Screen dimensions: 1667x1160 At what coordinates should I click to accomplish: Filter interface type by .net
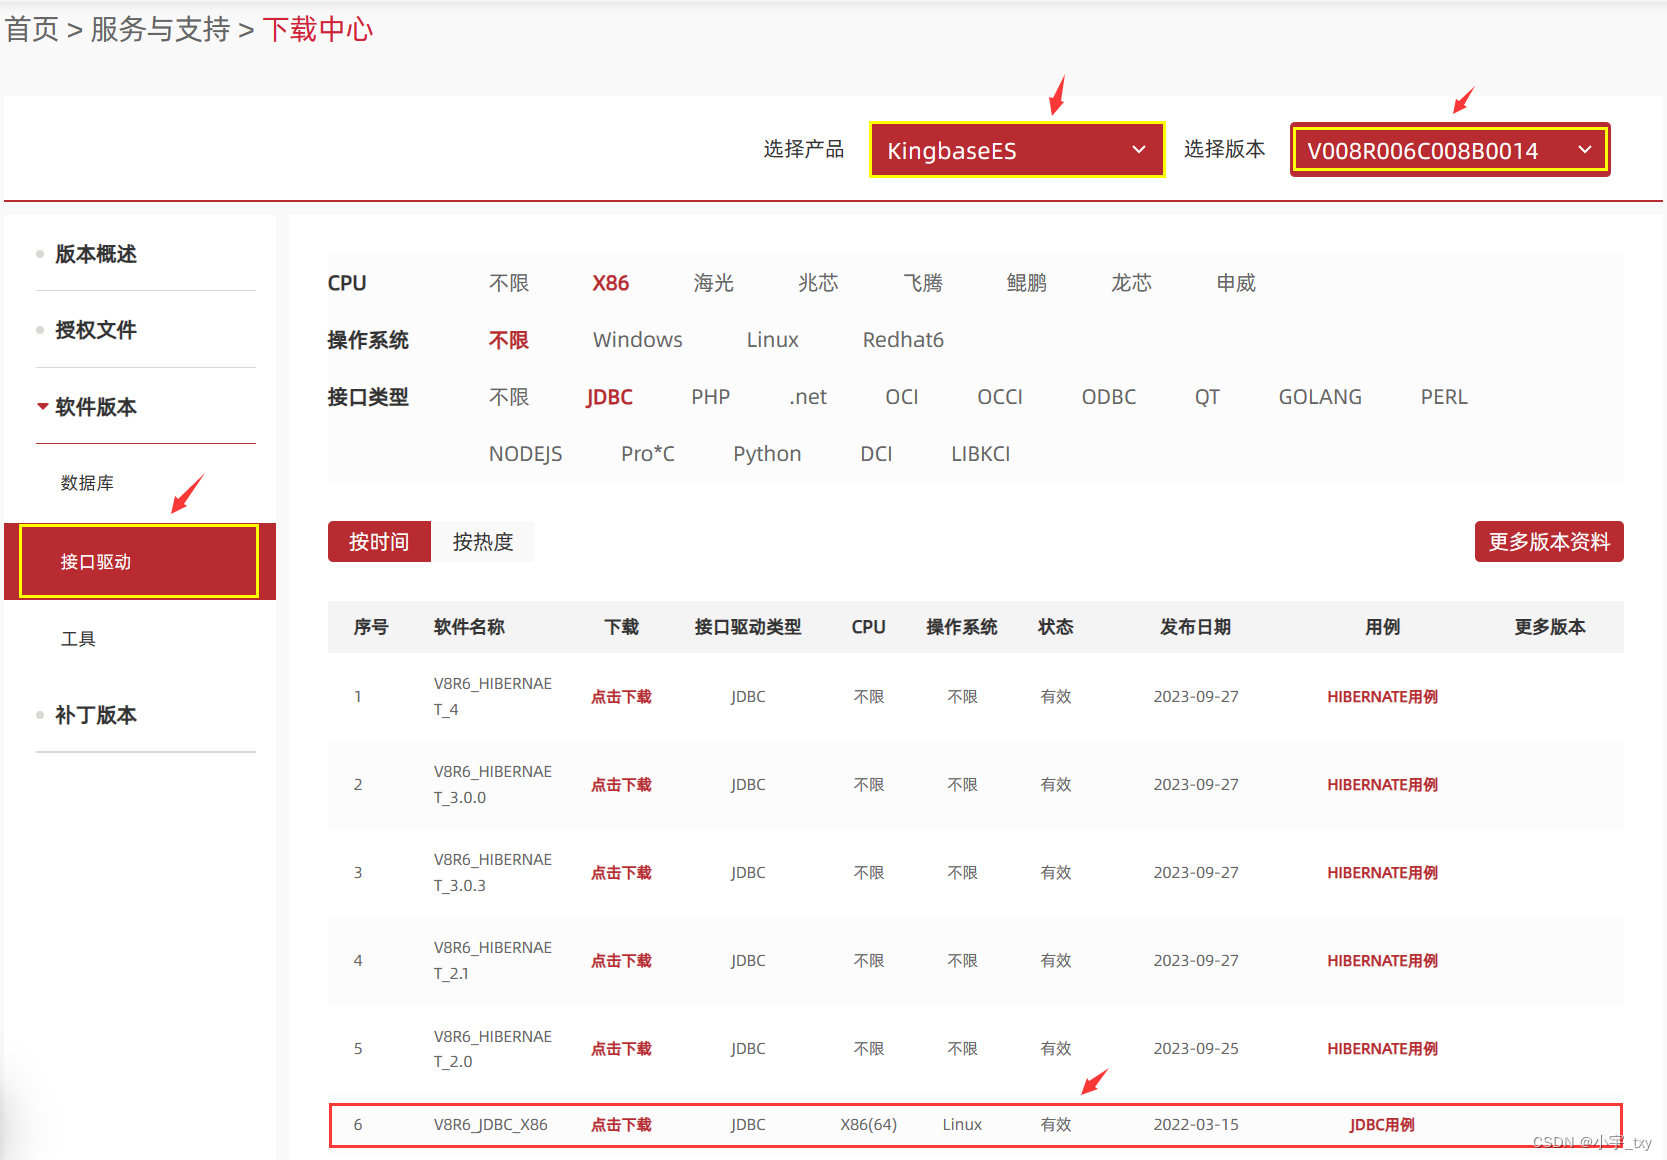pos(808,397)
